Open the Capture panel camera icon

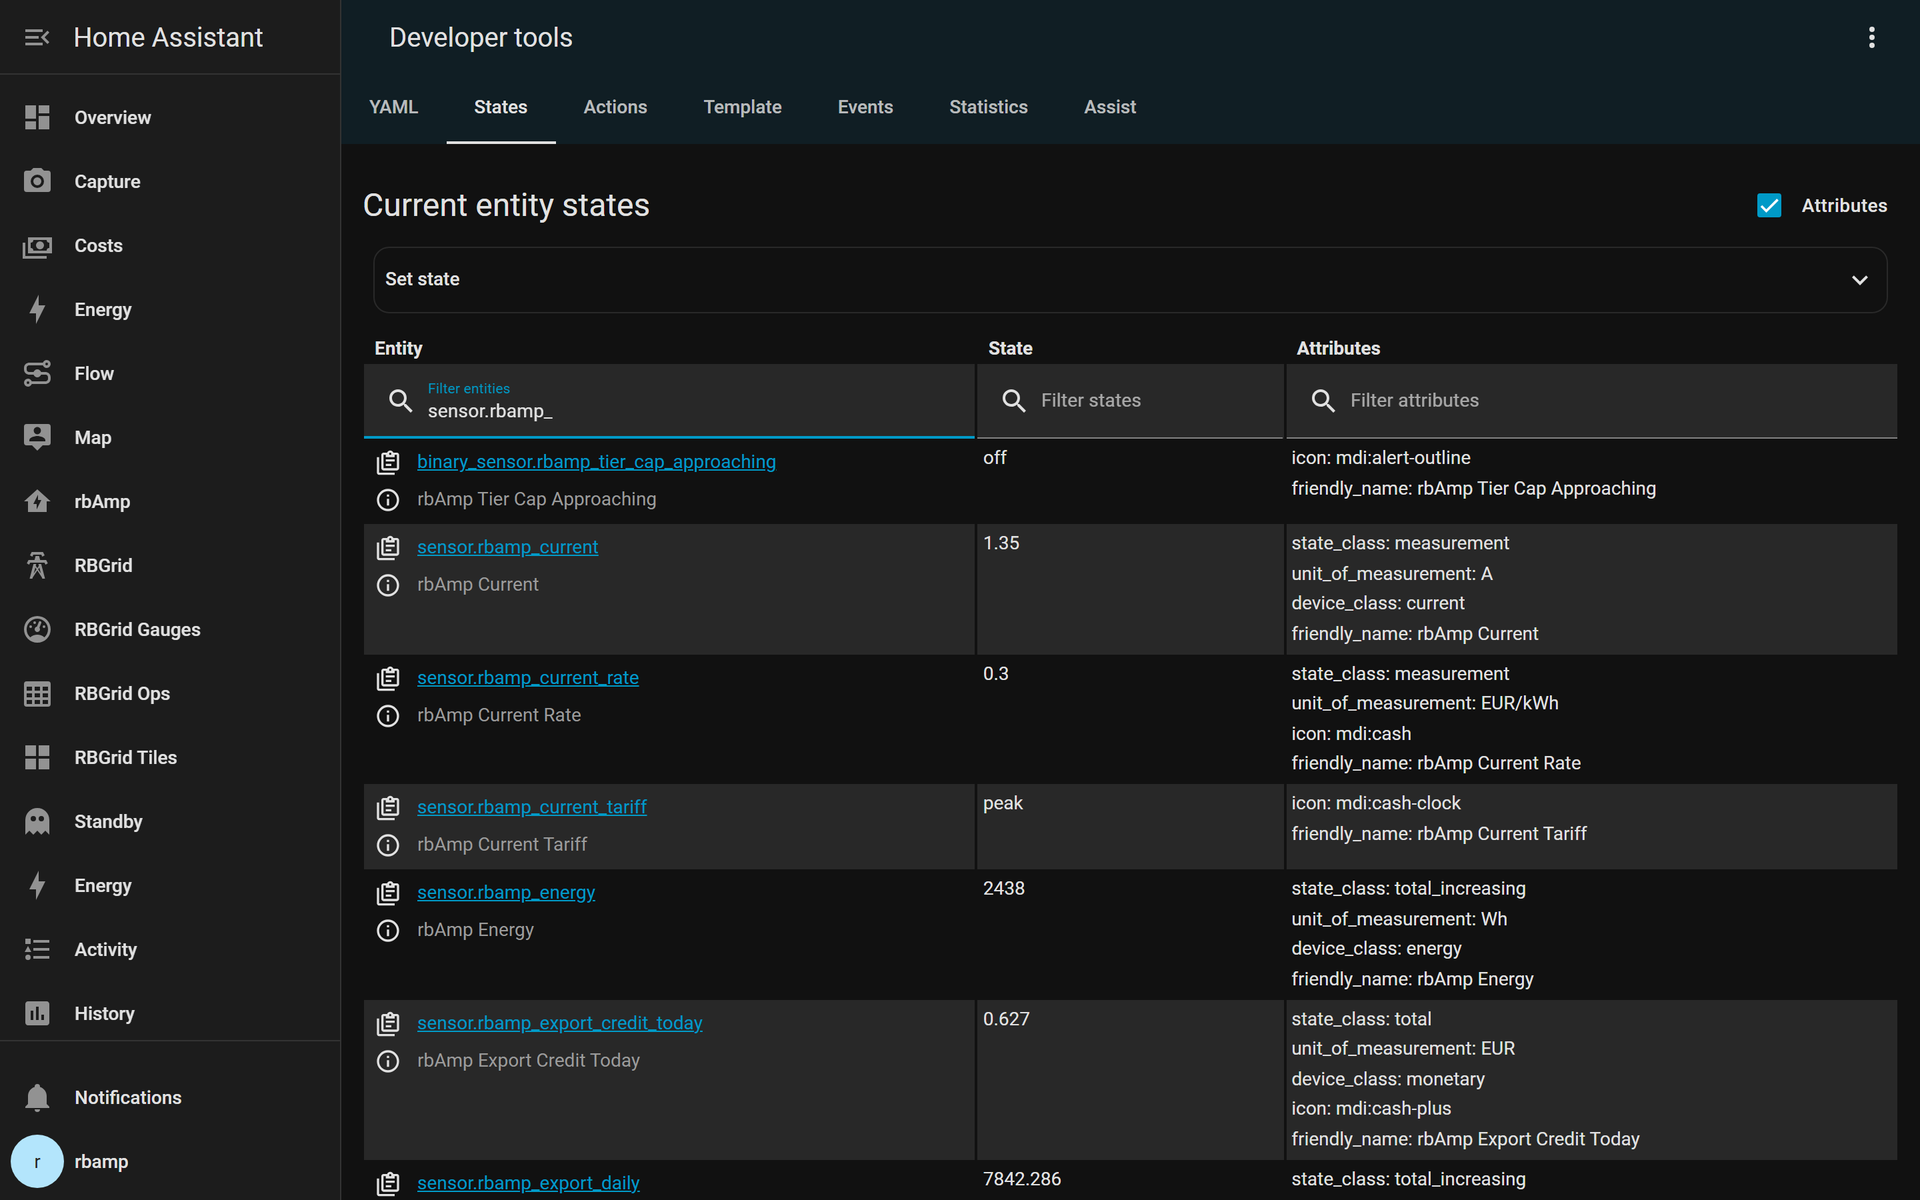coord(37,181)
